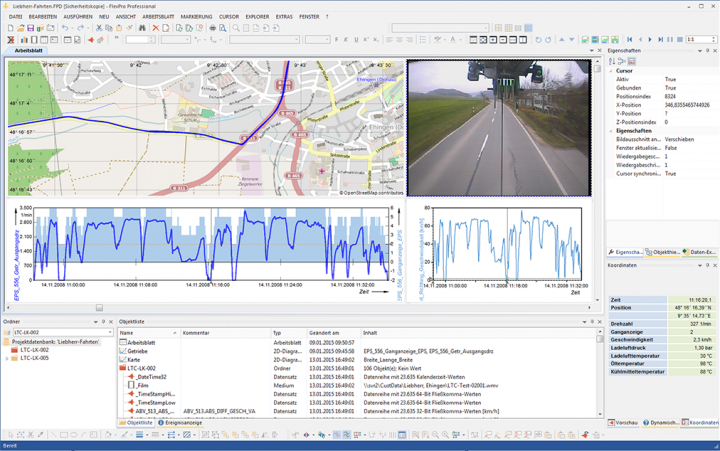Click inside the road video frame
Screen dimensions: 720x451
pyautogui.click(x=499, y=128)
